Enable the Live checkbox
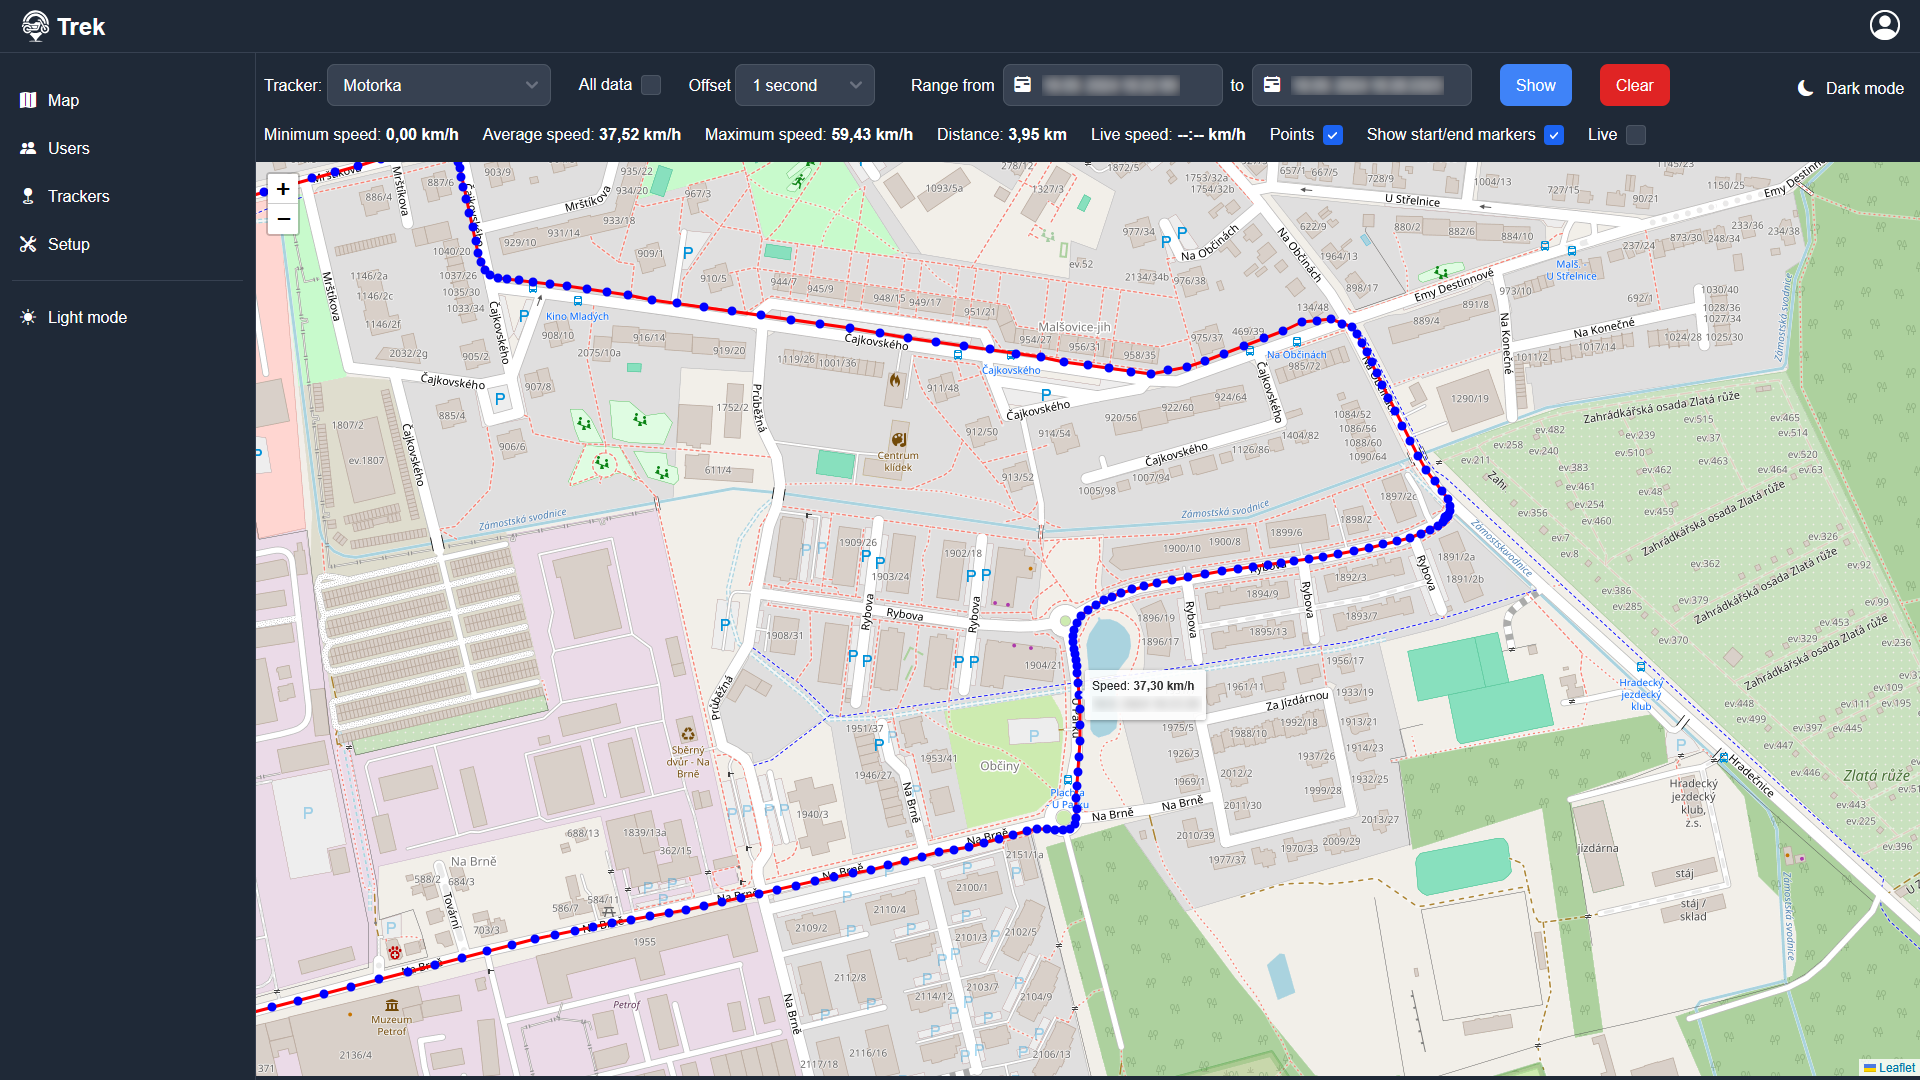Image resolution: width=1920 pixels, height=1080 pixels. pos(1636,135)
